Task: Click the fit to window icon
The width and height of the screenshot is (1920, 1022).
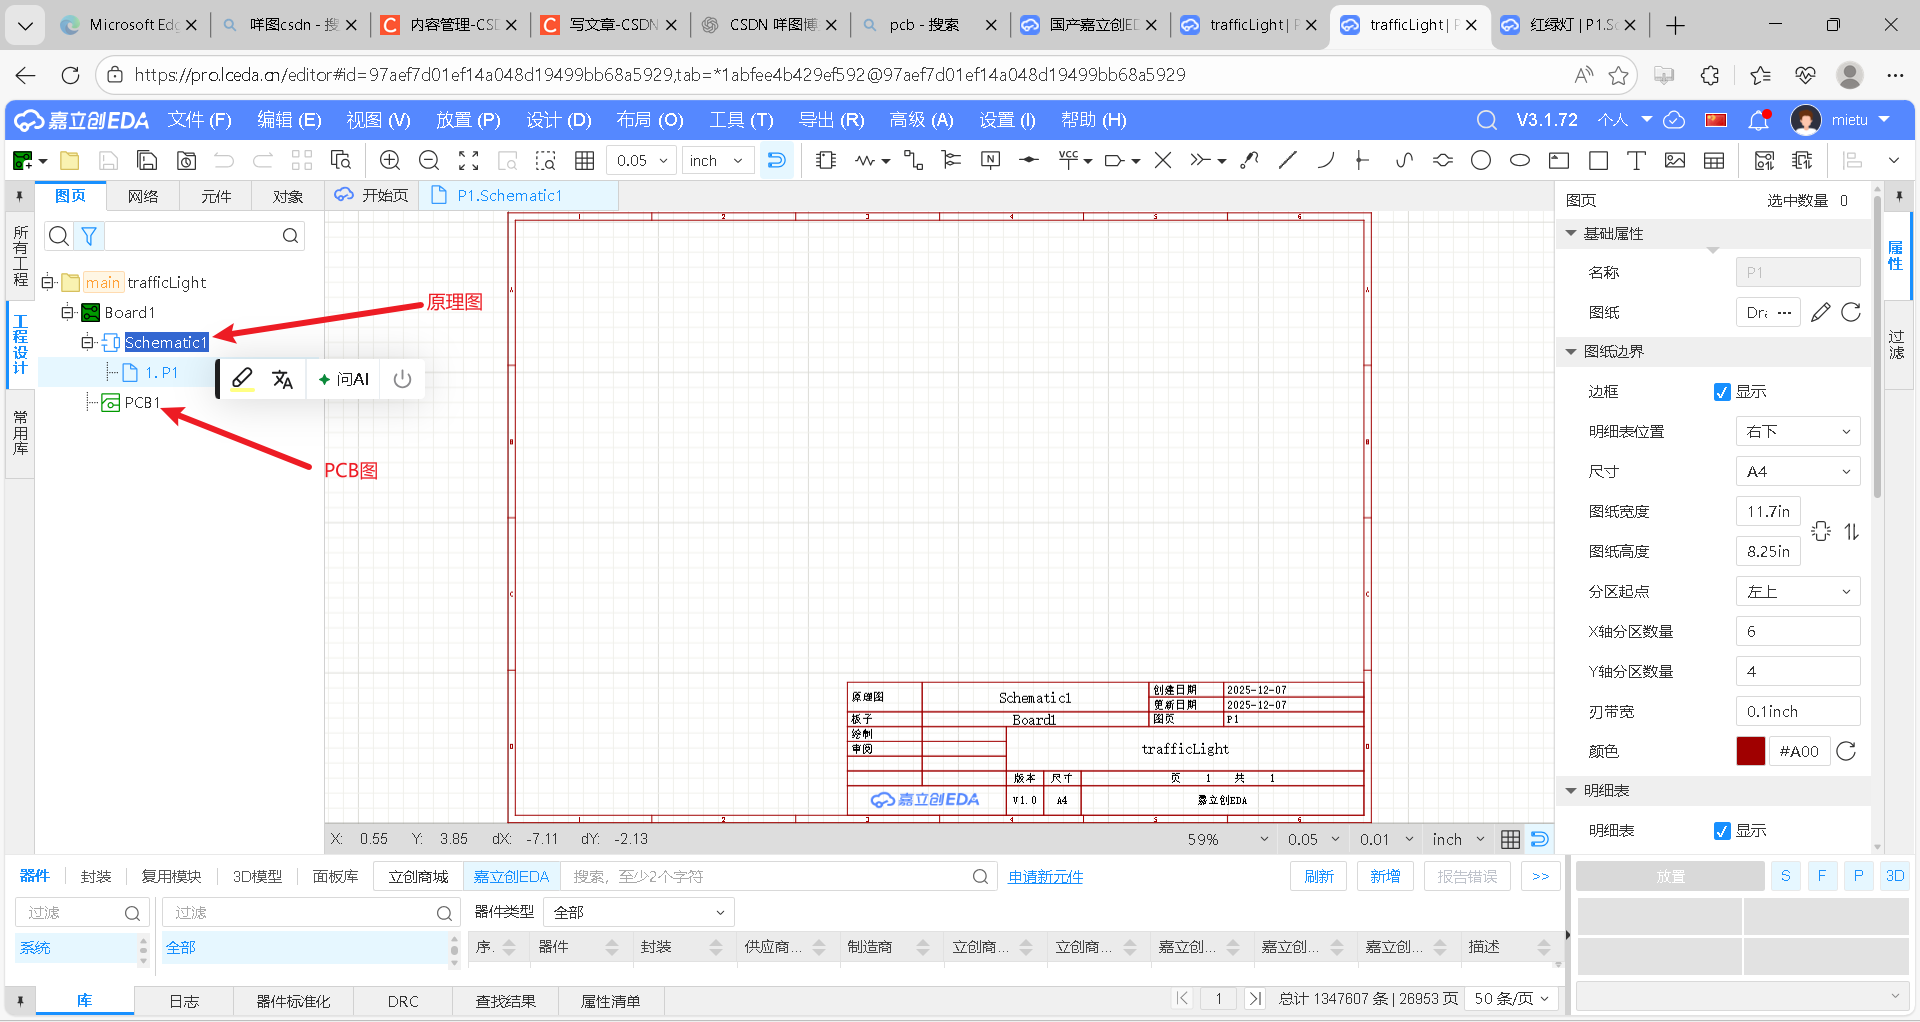Action: [468, 161]
